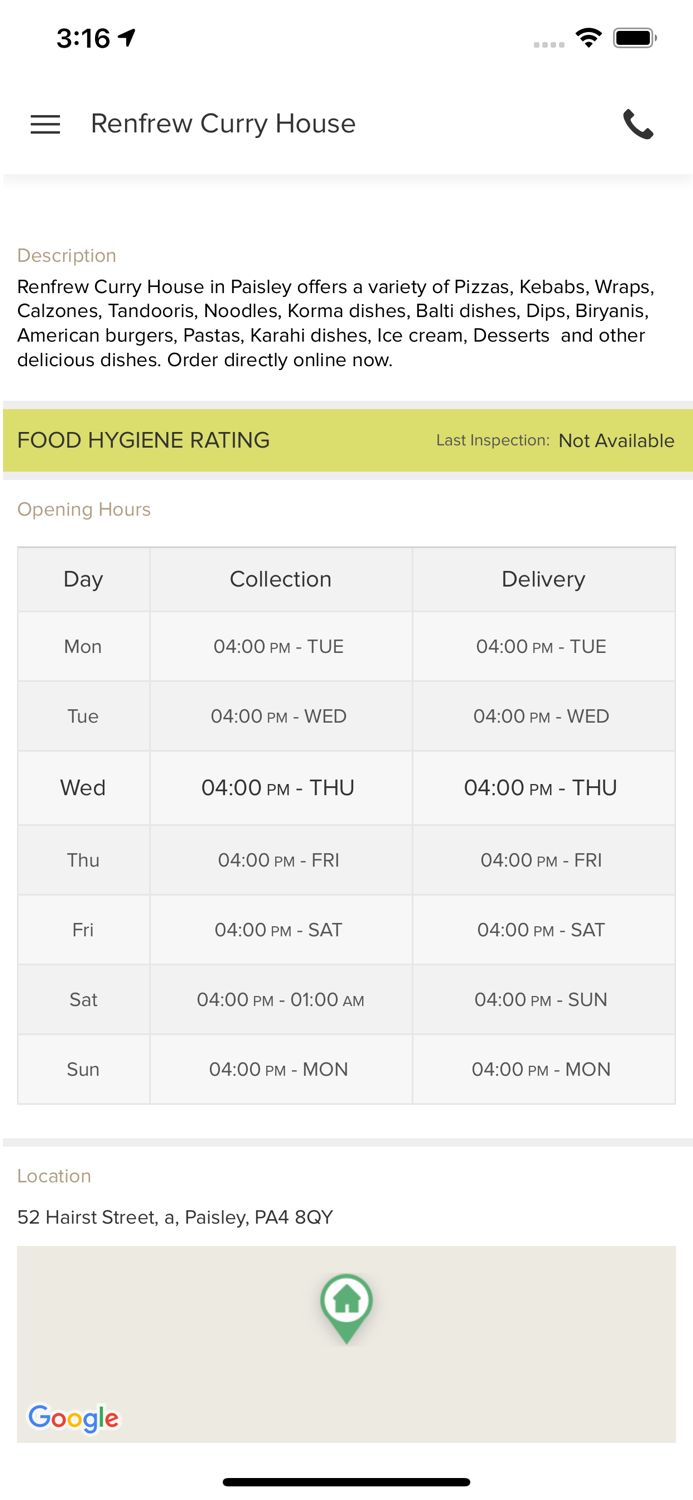
Task: Tap the restaurant description paragraph
Action: 336,323
